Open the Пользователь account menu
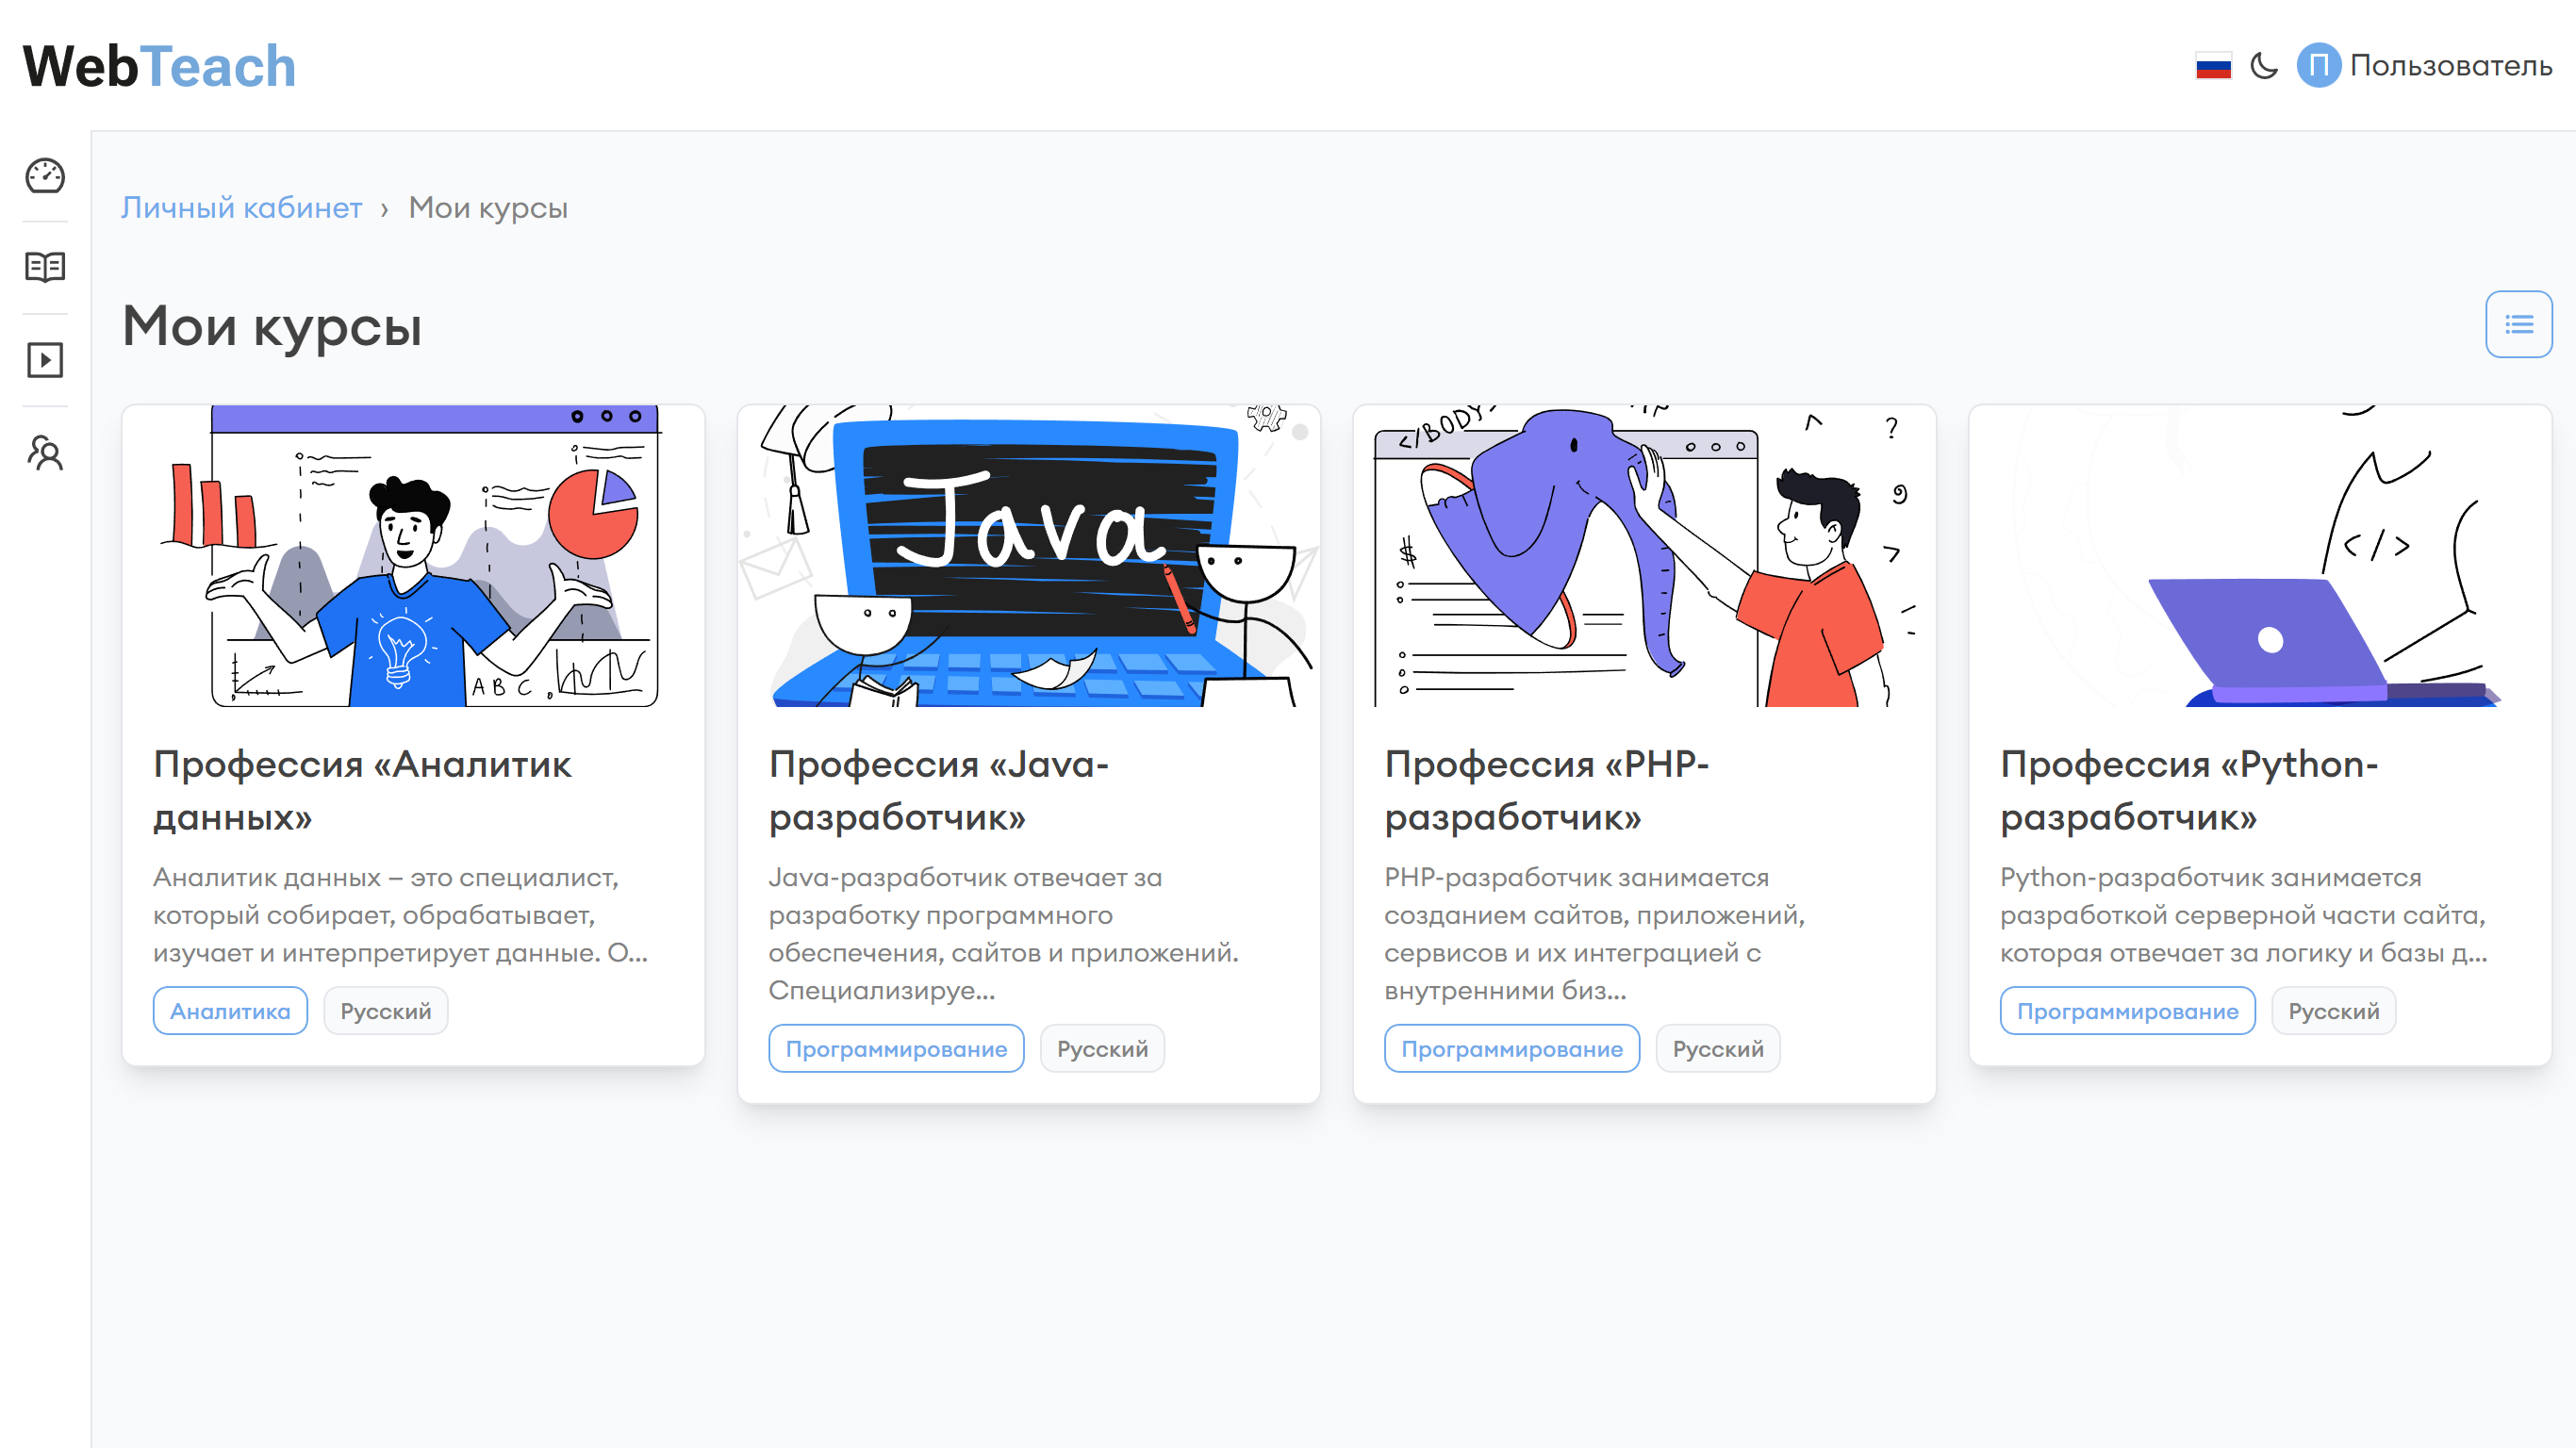This screenshot has width=2576, height=1448. 2450,66
